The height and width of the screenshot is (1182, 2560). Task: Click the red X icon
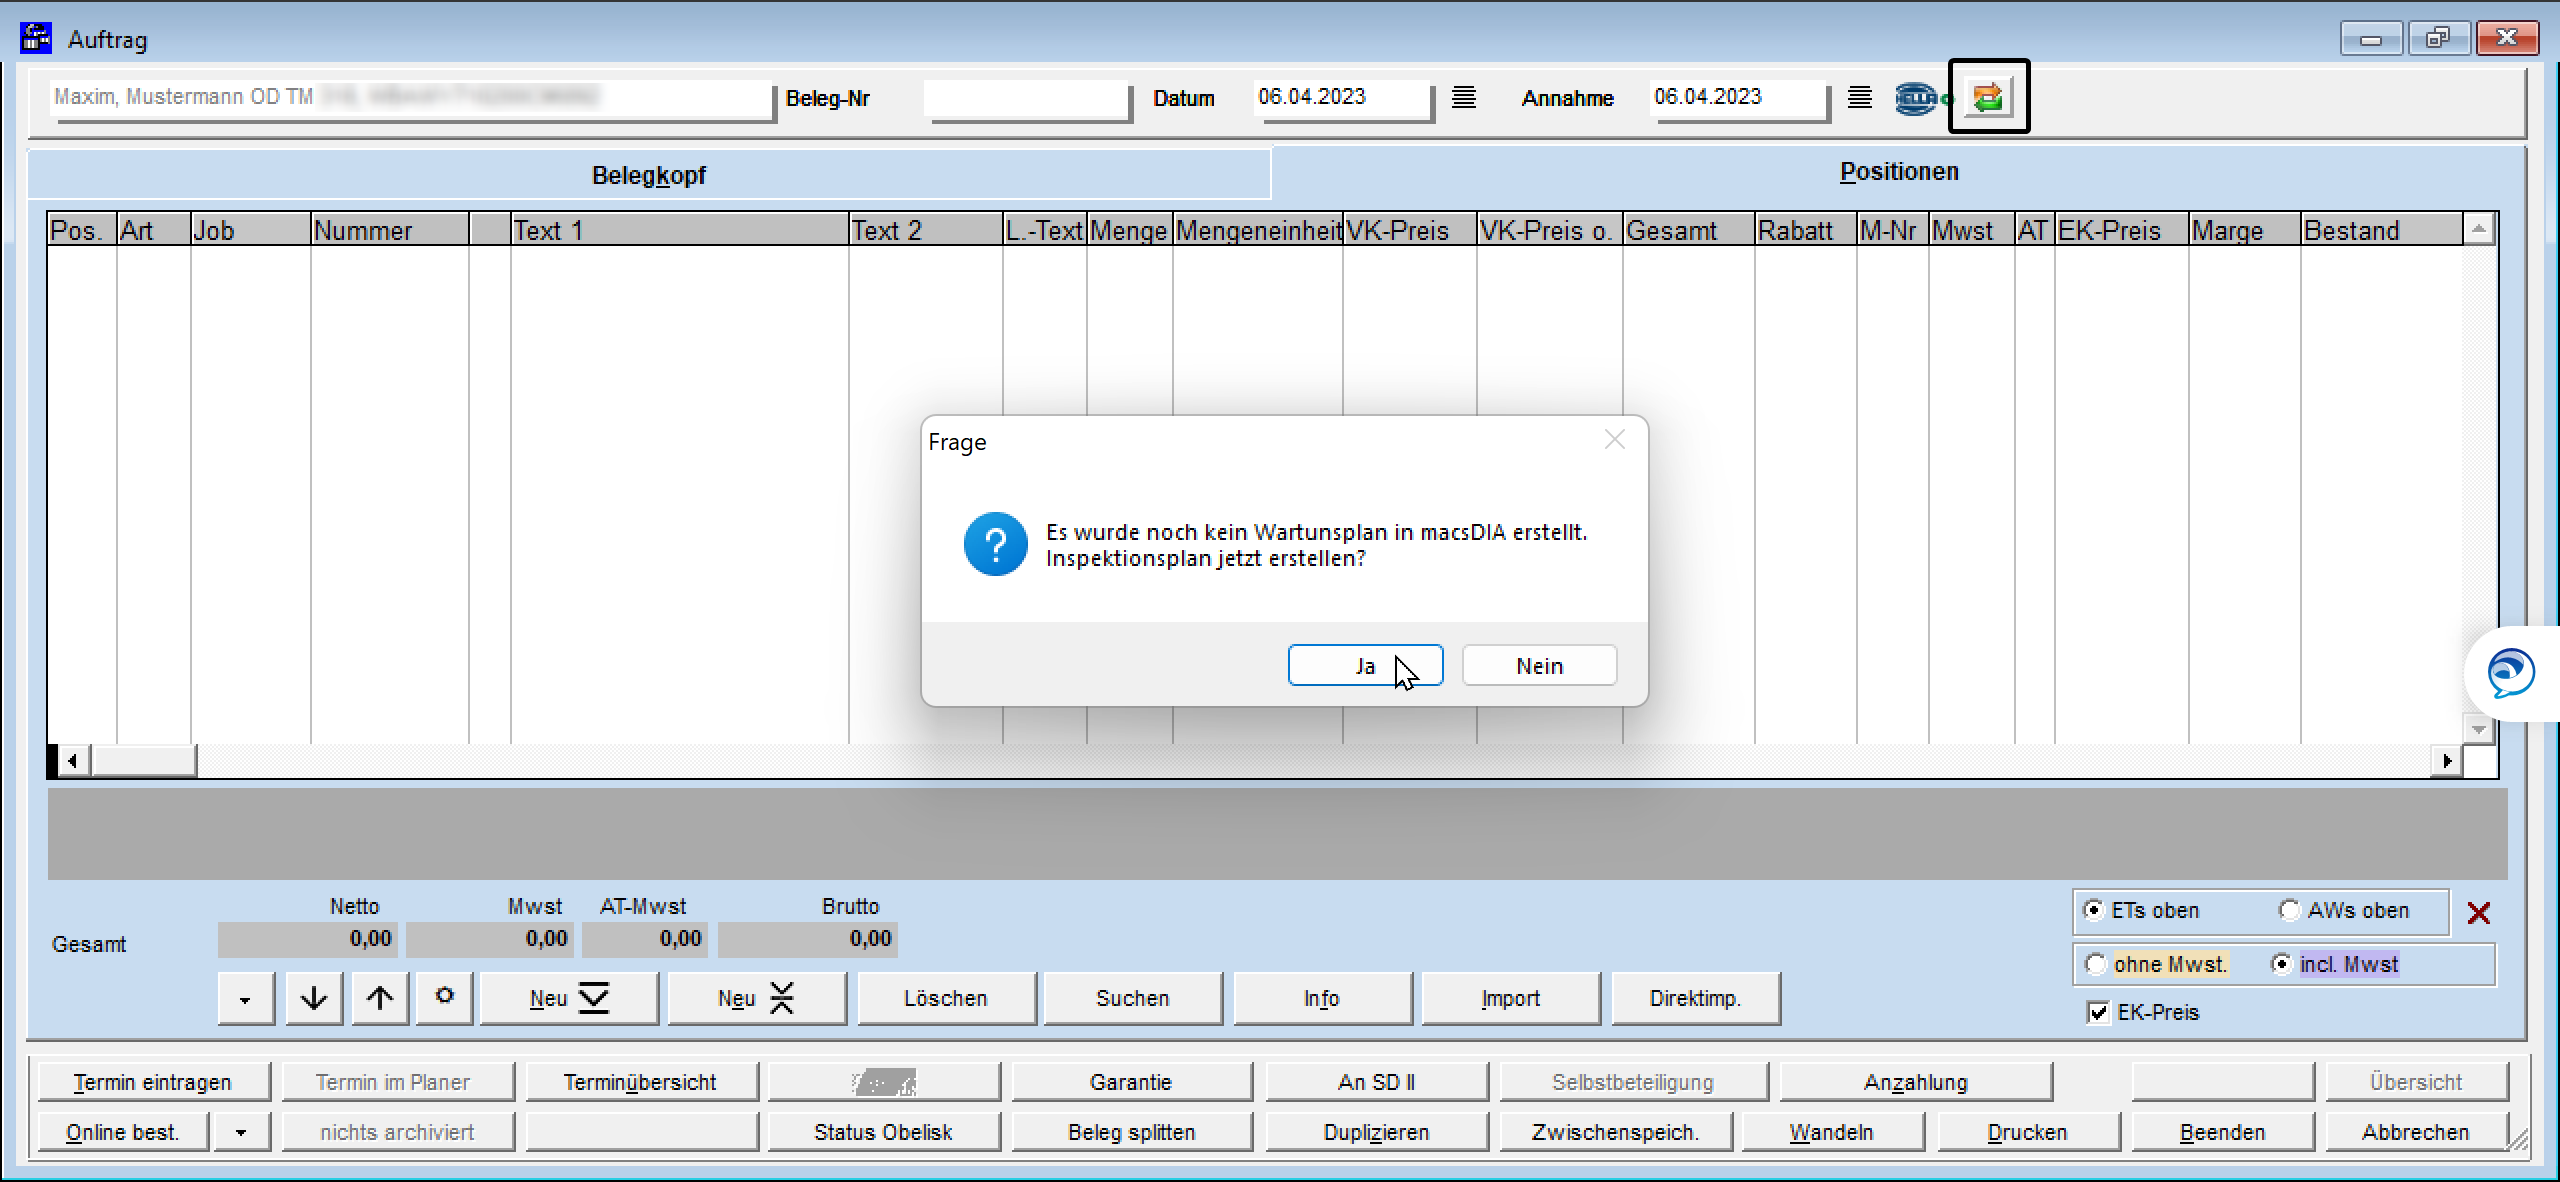[2478, 912]
